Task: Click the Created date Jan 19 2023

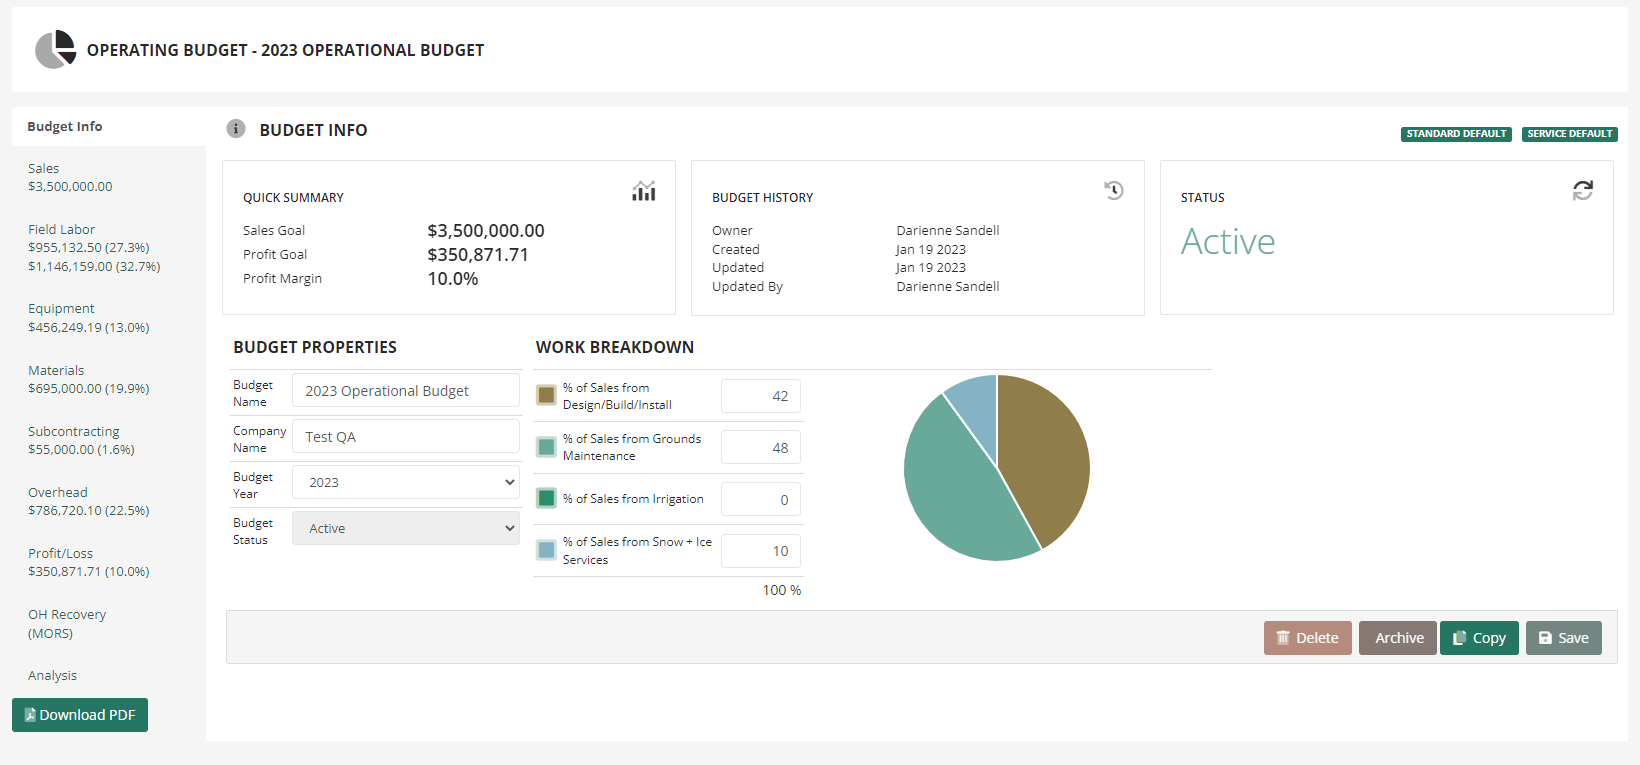Action: click(x=931, y=249)
